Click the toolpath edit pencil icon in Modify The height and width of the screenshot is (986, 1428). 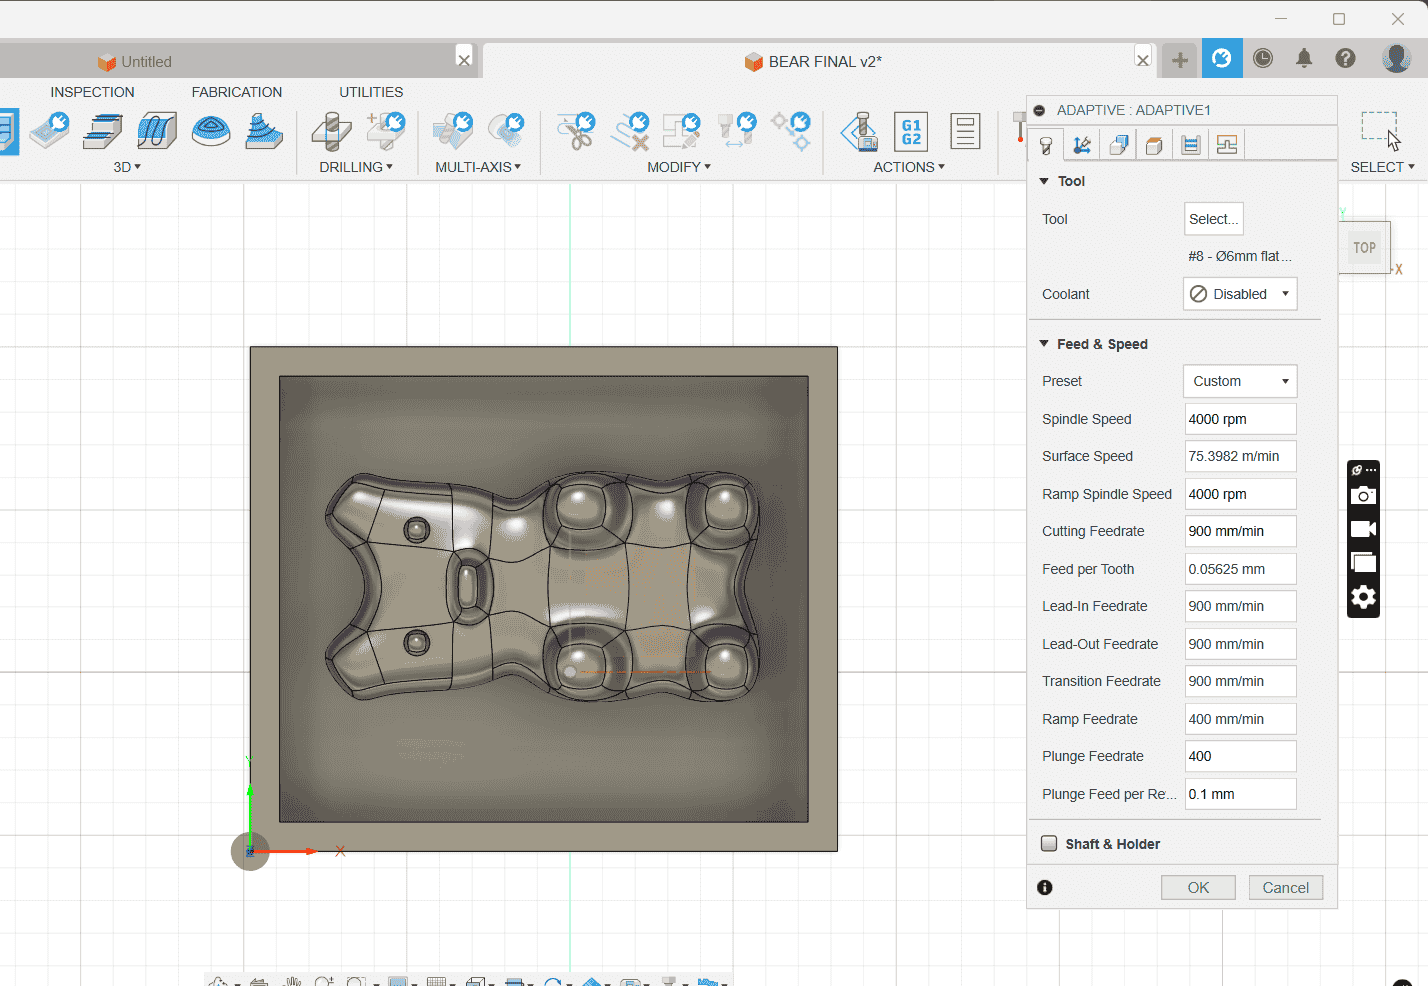pyautogui.click(x=682, y=131)
